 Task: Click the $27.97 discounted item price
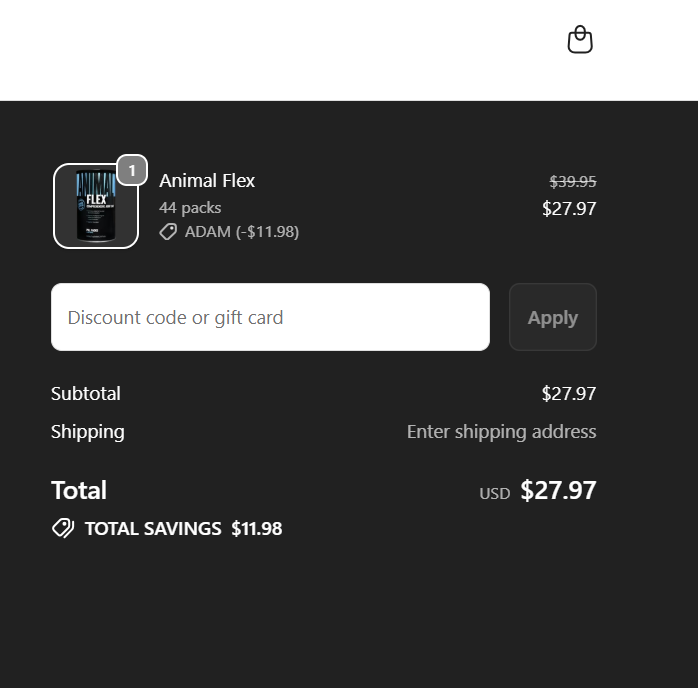(x=569, y=208)
